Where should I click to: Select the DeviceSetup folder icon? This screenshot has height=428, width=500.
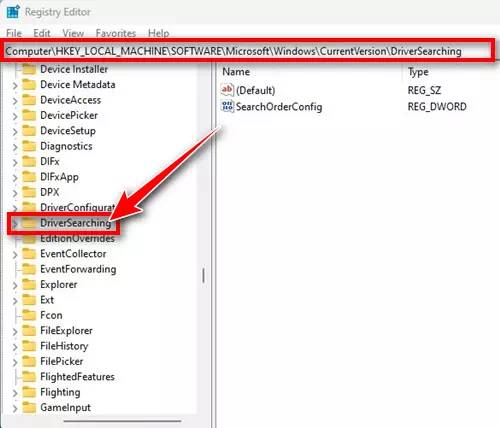click(29, 131)
